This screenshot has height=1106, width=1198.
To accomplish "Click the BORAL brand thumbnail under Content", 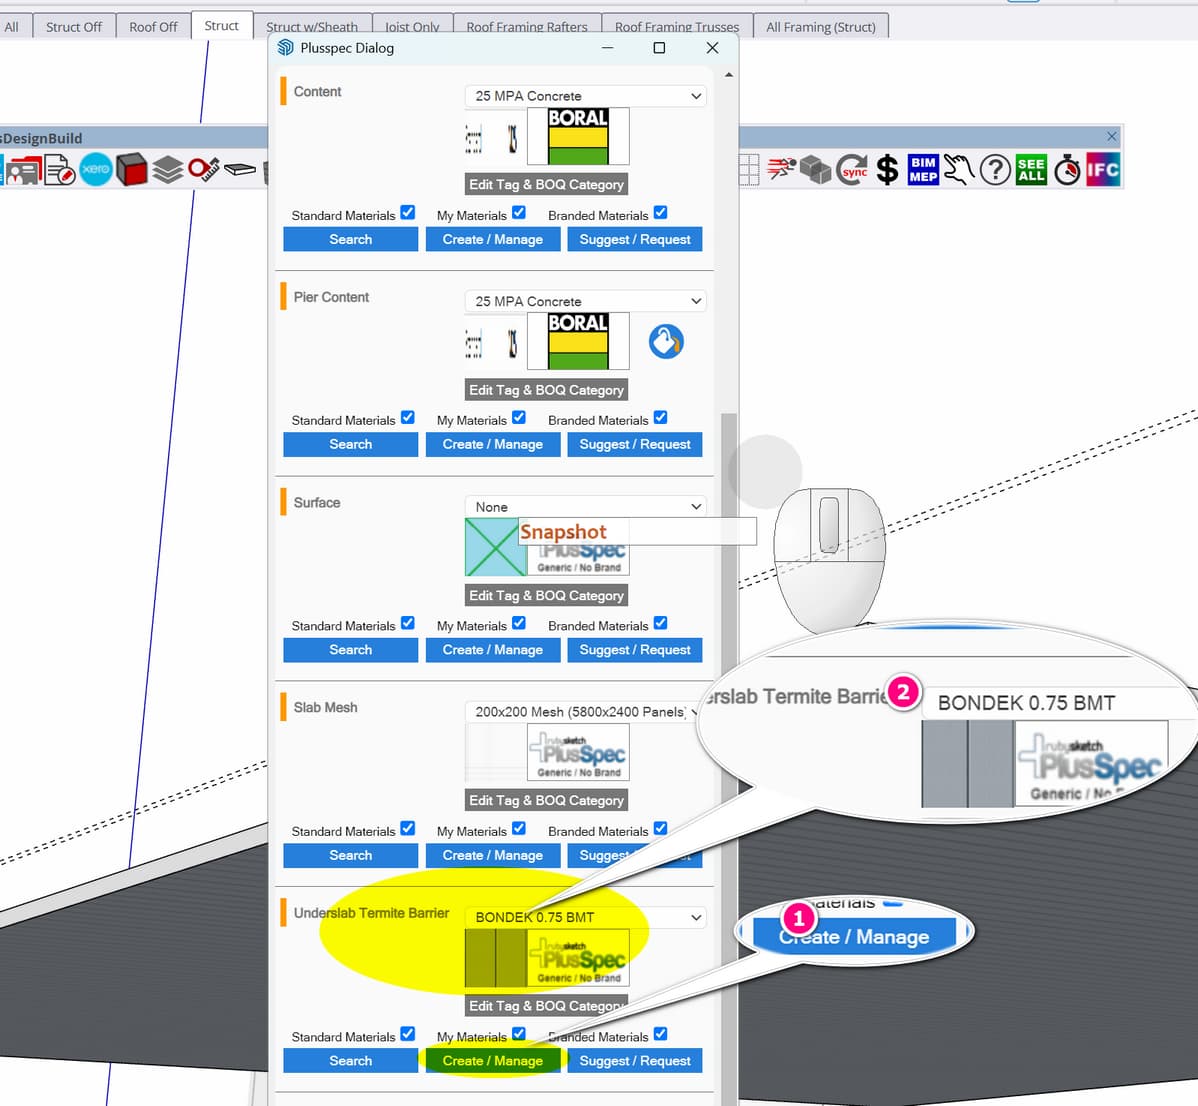I will [x=578, y=136].
